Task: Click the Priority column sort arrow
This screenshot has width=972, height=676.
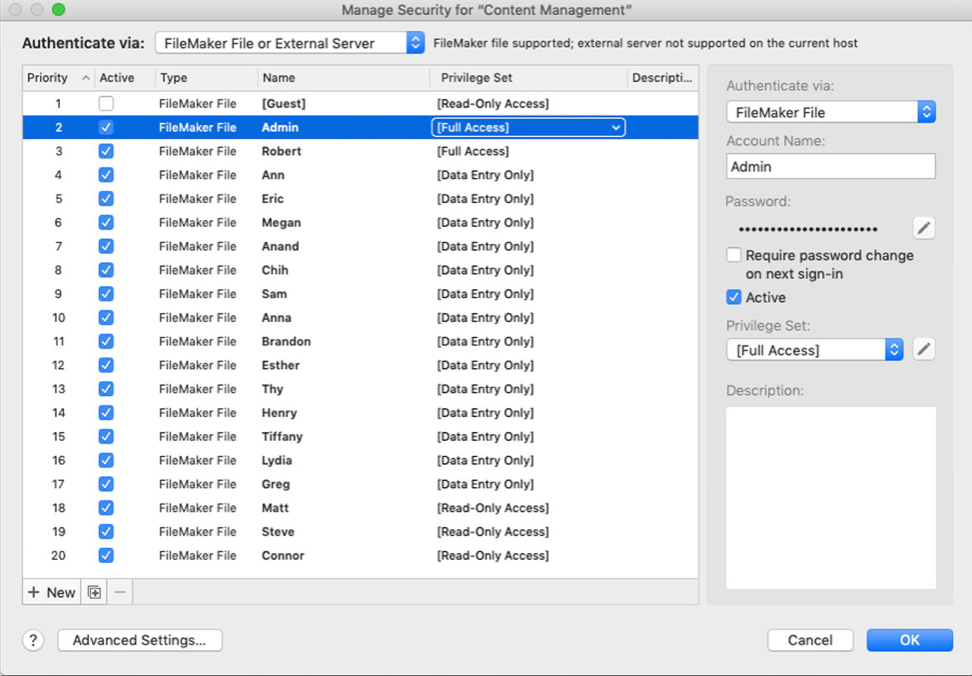Action: (86, 78)
